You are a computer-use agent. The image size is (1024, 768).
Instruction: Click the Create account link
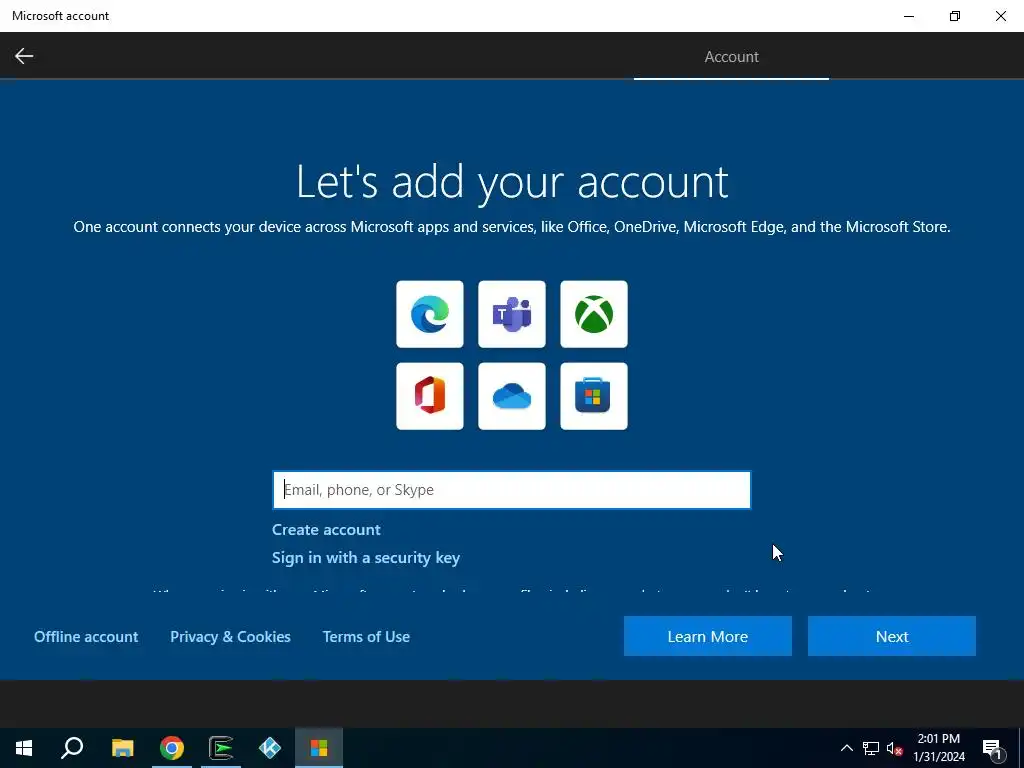[x=326, y=530]
